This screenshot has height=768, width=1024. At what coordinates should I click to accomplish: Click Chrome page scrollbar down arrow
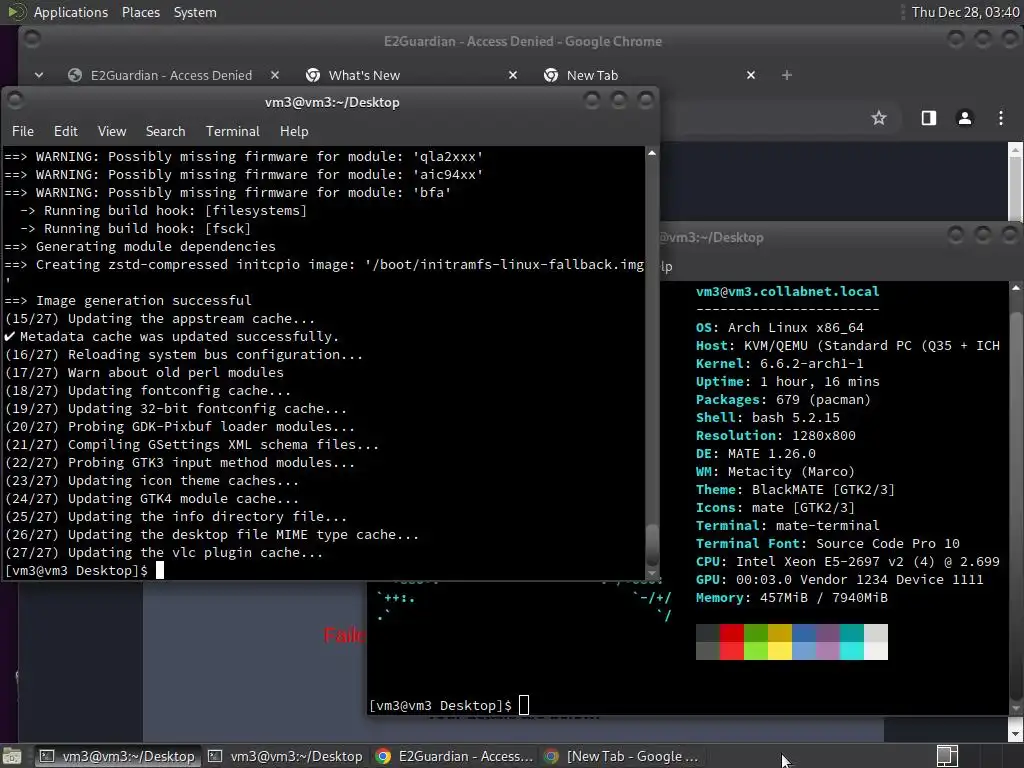(1016, 733)
